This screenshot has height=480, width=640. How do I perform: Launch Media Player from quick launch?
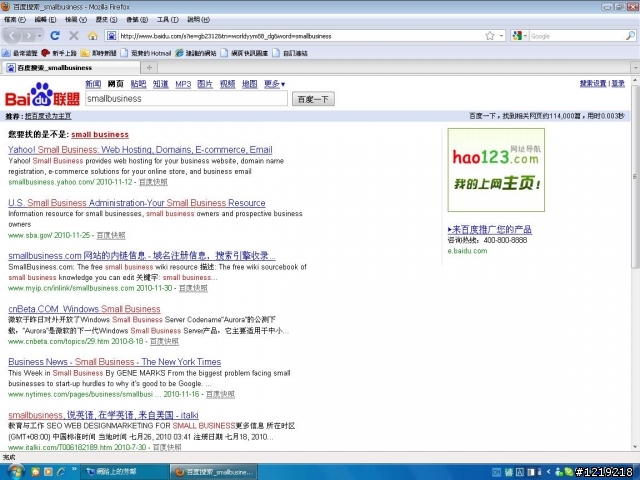[x=48, y=472]
